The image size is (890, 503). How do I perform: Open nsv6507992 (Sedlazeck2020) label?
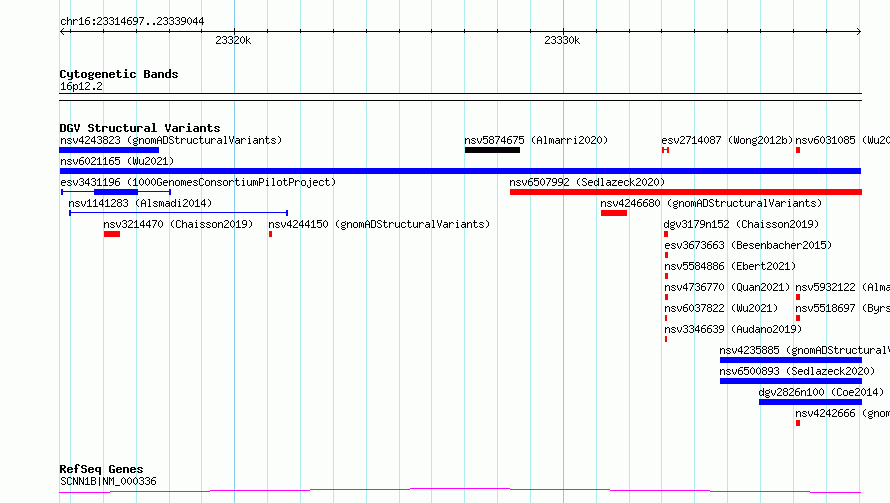pos(587,182)
